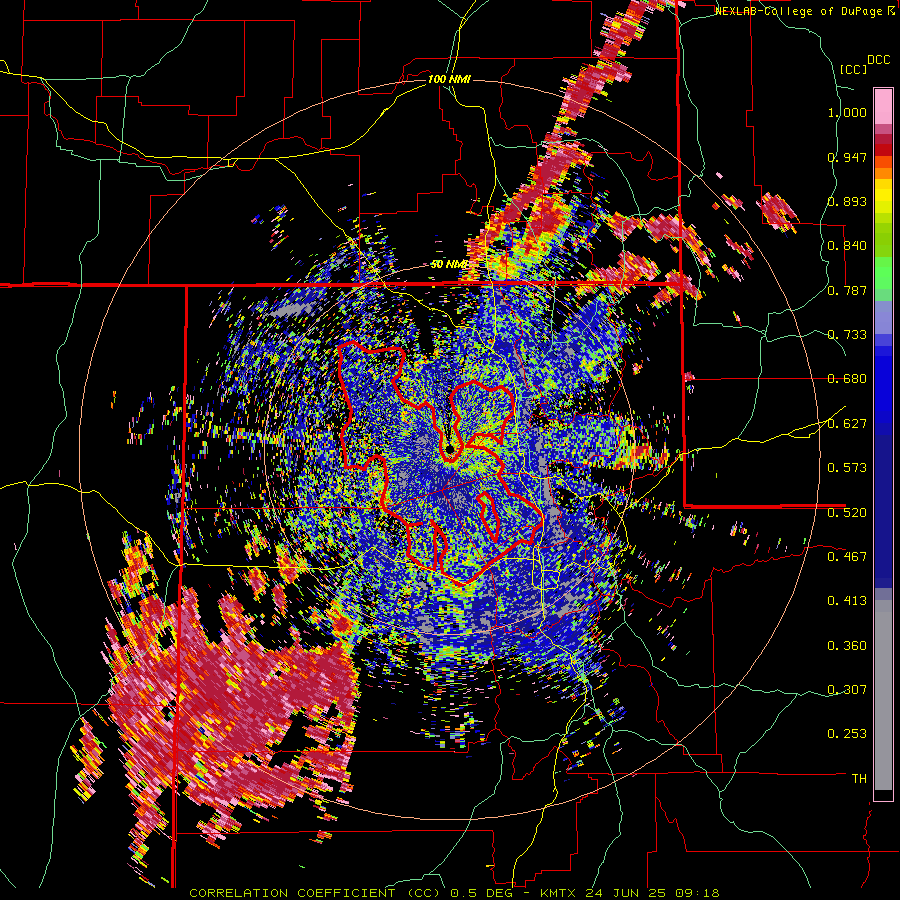Select the 0.840 scale value

pyautogui.click(x=847, y=246)
